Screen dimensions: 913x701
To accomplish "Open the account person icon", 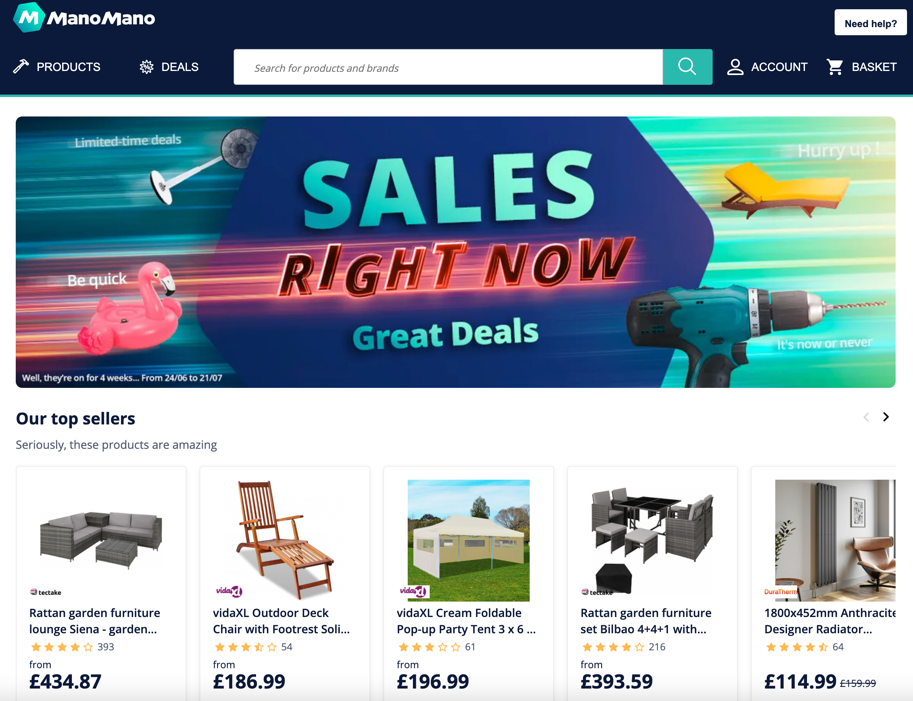I will coord(735,67).
